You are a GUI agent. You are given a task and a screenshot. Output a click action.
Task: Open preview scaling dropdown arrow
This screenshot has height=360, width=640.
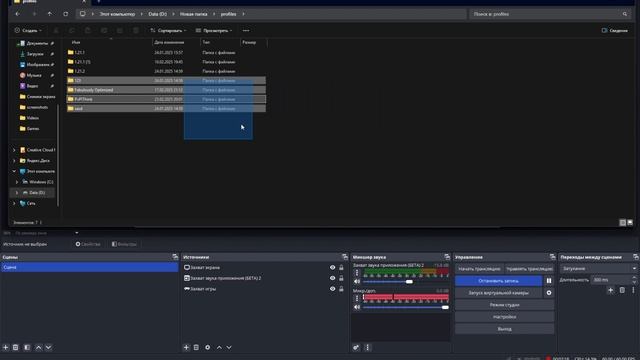pyautogui.click(x=77, y=233)
